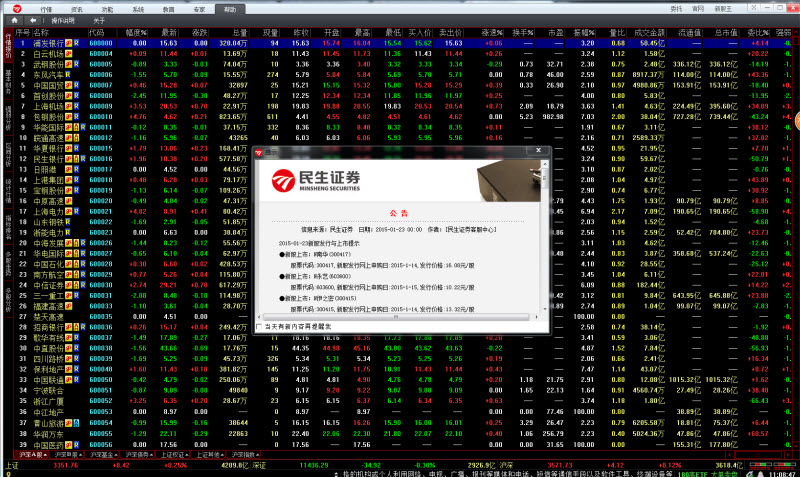Click the 官网 link at top right
Screen dimensions: 800x477
(697, 9)
